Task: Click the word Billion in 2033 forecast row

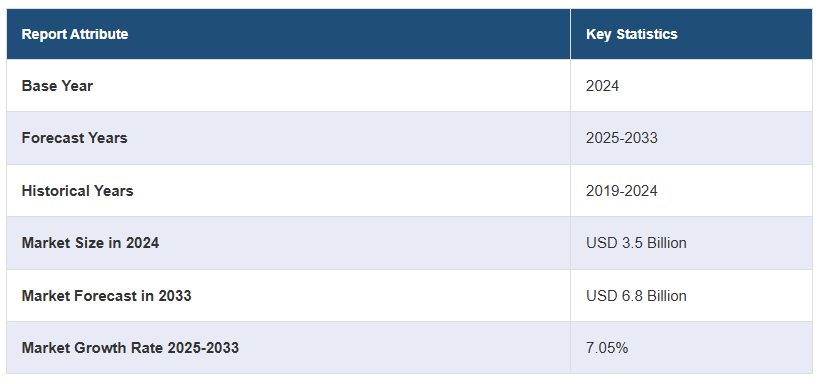Action: pos(666,296)
